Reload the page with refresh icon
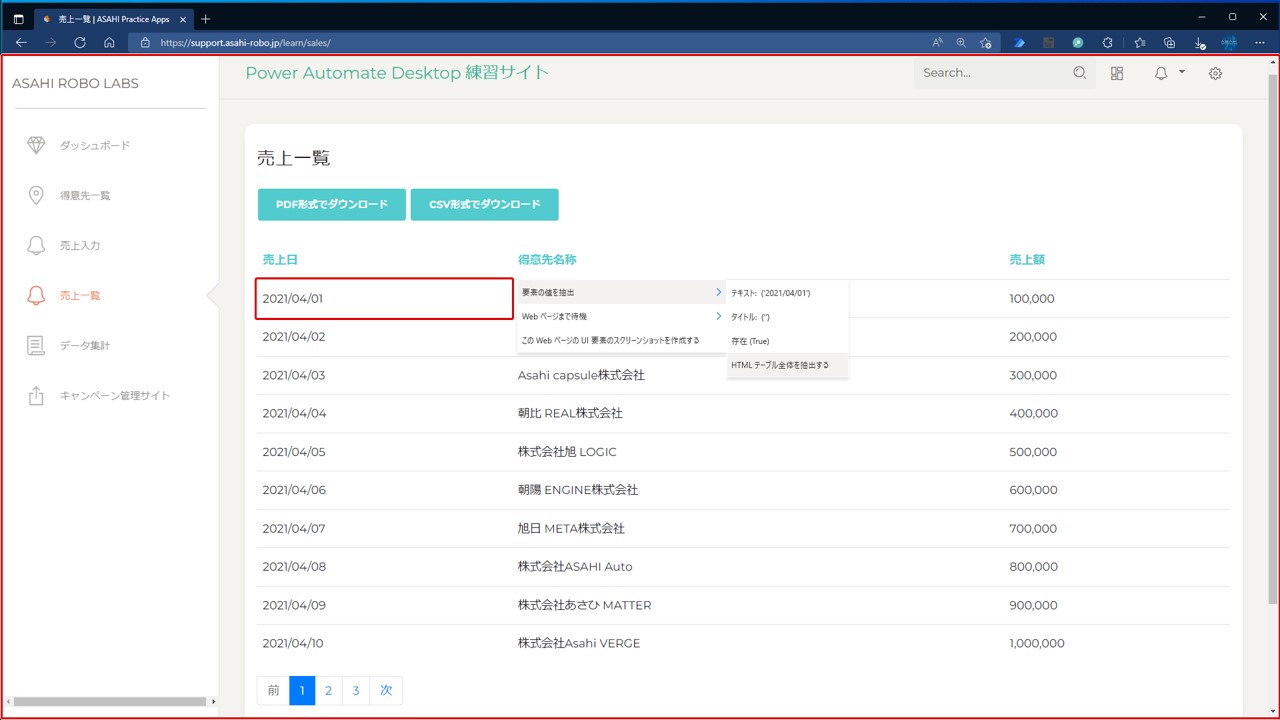Screen dimensions: 1280x720 [80, 43]
